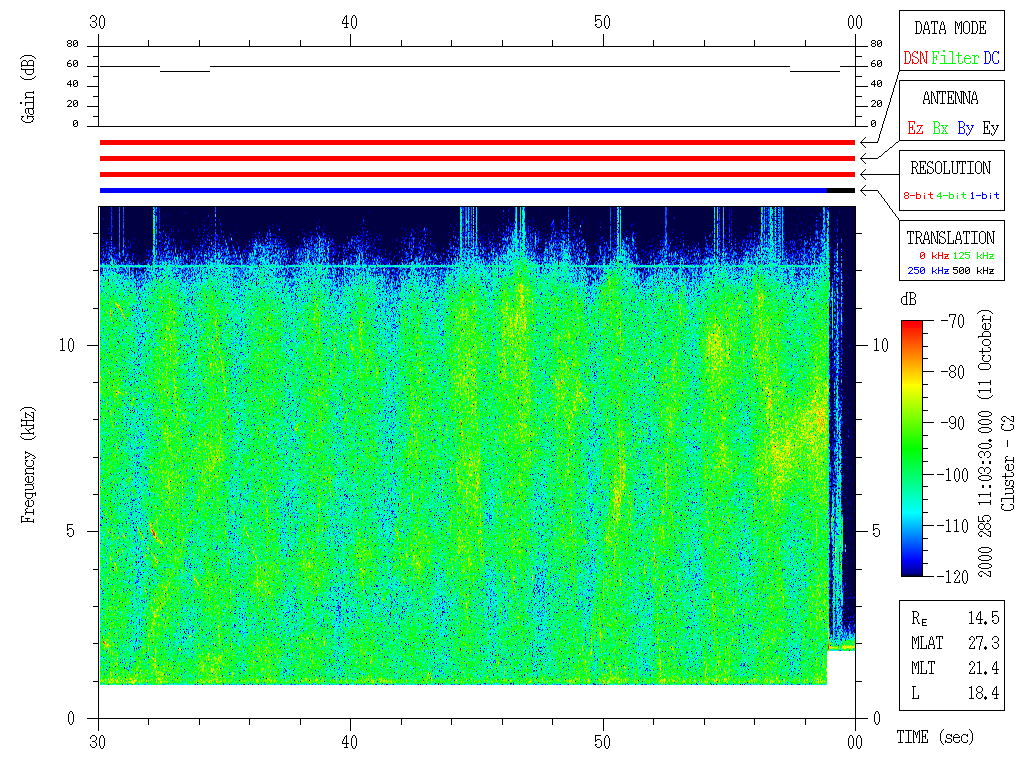The image size is (1024, 768).
Task: Select the 0 kHz translation label
Action: click(x=934, y=255)
